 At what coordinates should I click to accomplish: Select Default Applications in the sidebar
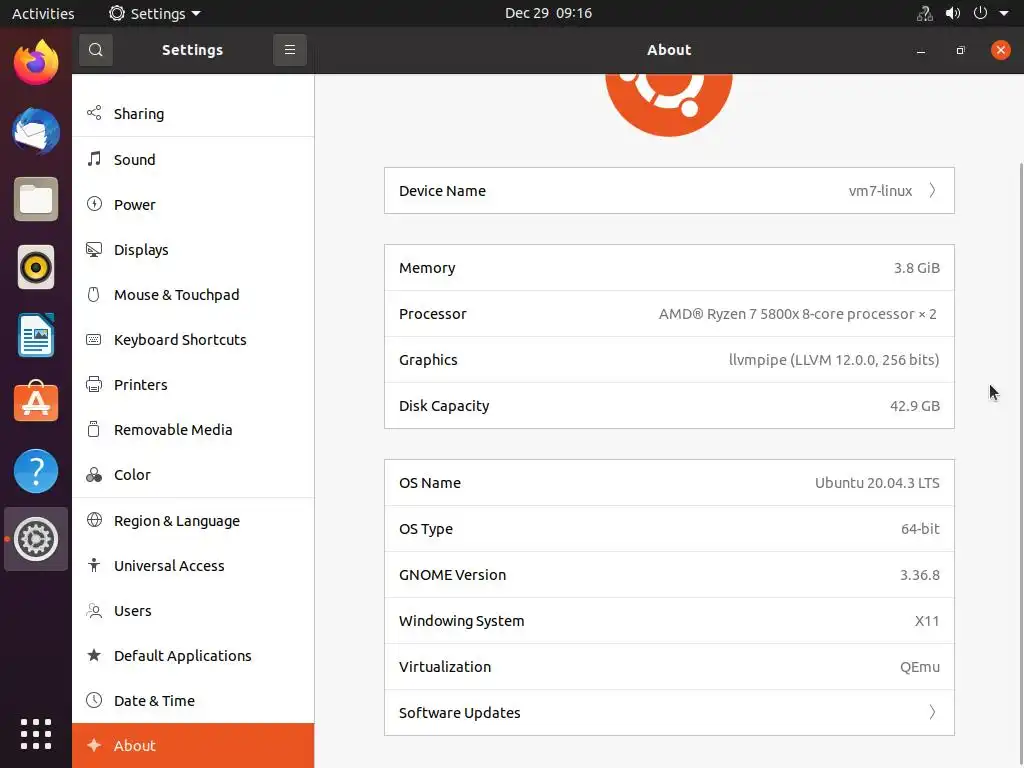point(193,656)
